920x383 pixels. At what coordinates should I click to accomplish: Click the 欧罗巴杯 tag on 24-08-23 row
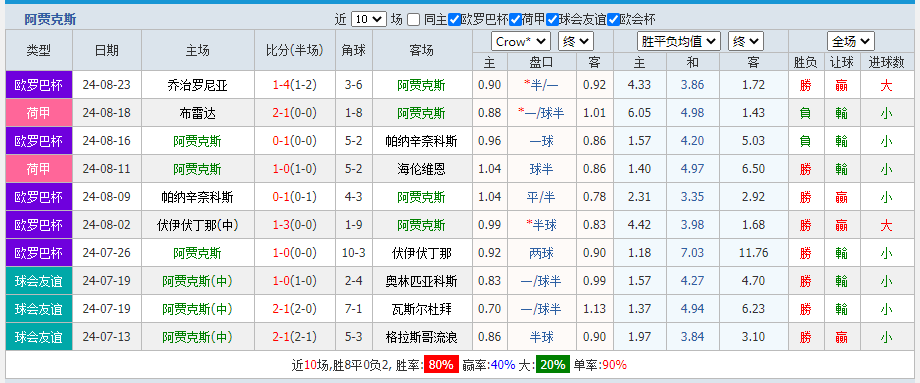[x=39, y=85]
